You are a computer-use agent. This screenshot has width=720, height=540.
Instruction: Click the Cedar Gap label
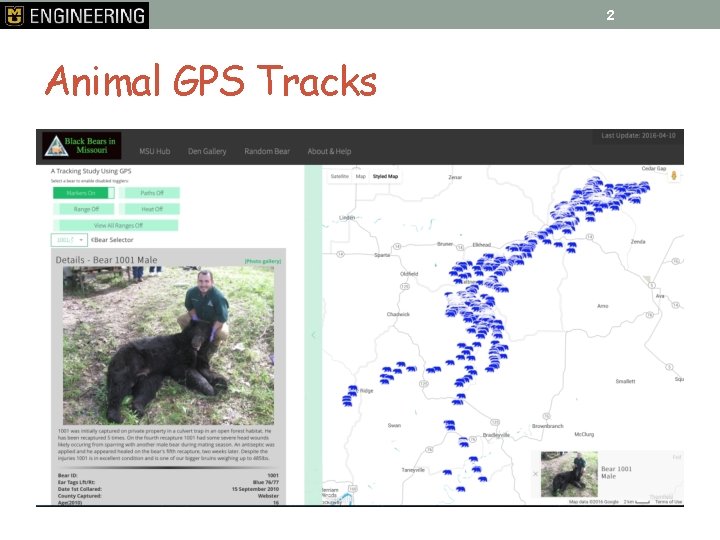[653, 169]
